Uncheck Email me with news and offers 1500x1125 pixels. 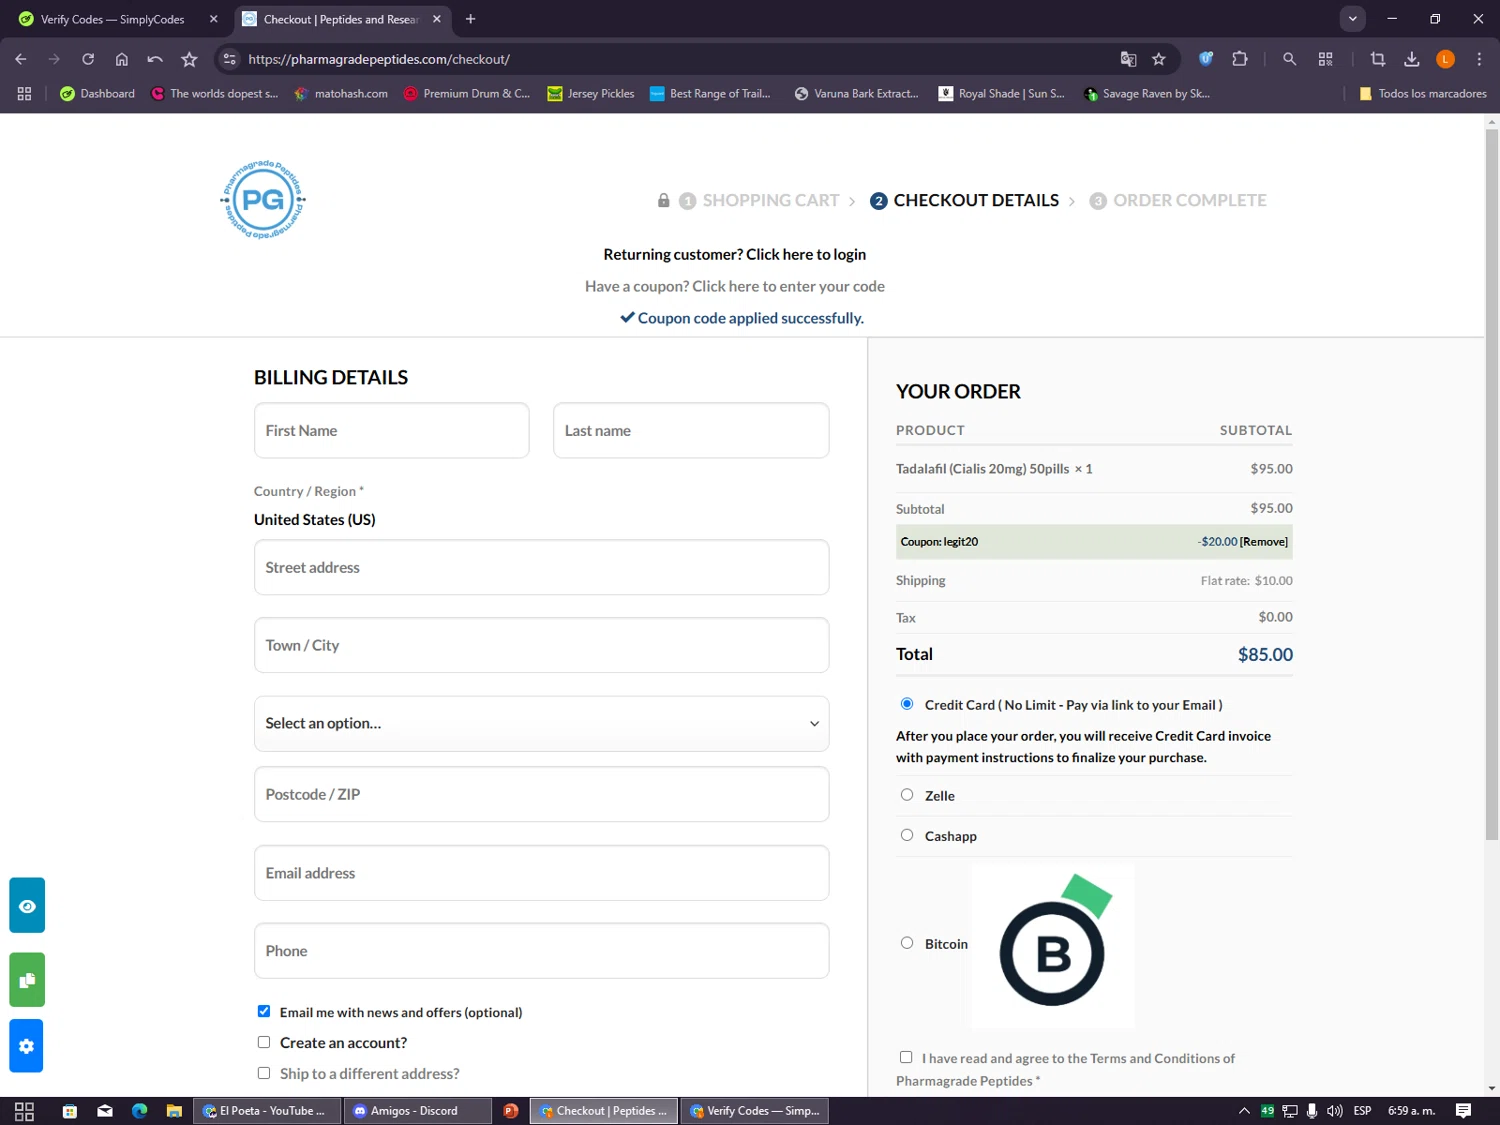pos(264,1011)
